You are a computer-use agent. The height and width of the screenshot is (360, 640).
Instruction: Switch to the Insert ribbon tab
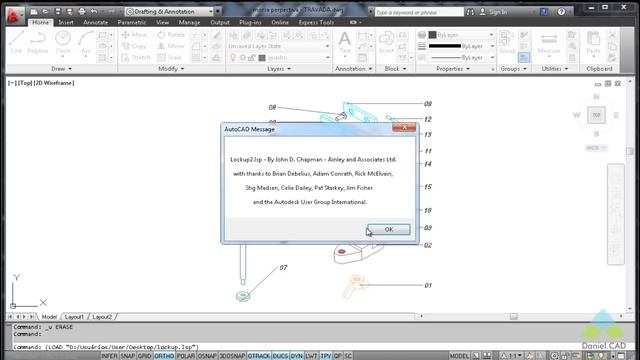[x=66, y=22]
